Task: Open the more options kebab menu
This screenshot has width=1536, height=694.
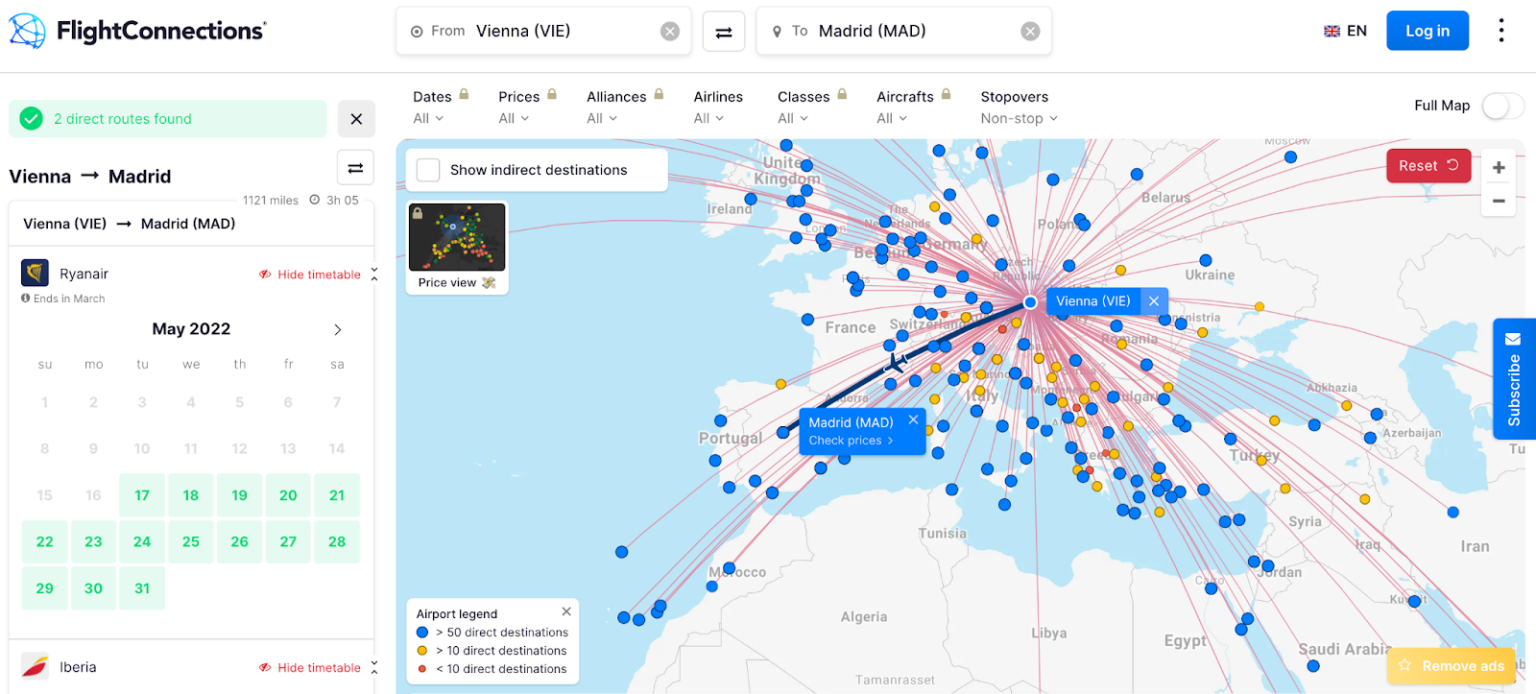Action: point(1501,30)
